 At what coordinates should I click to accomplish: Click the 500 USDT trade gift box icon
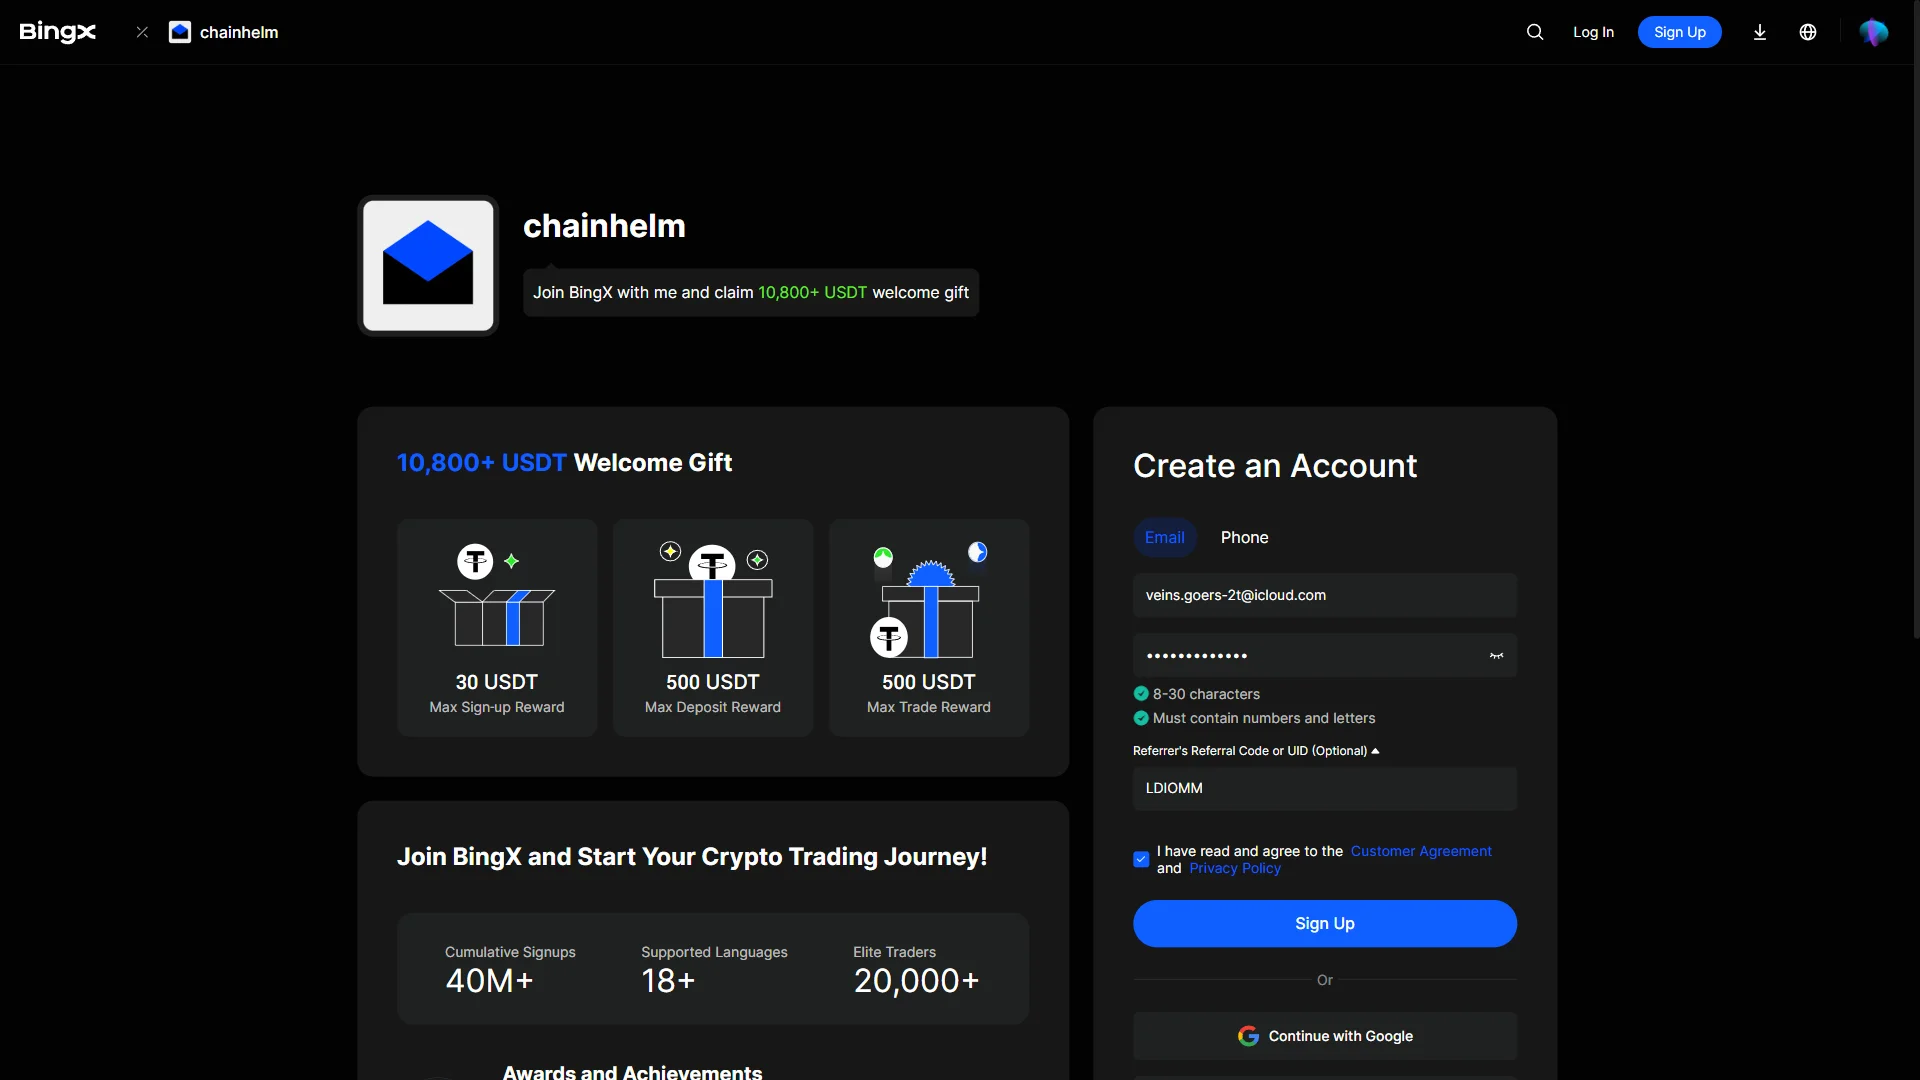pyautogui.click(x=929, y=600)
